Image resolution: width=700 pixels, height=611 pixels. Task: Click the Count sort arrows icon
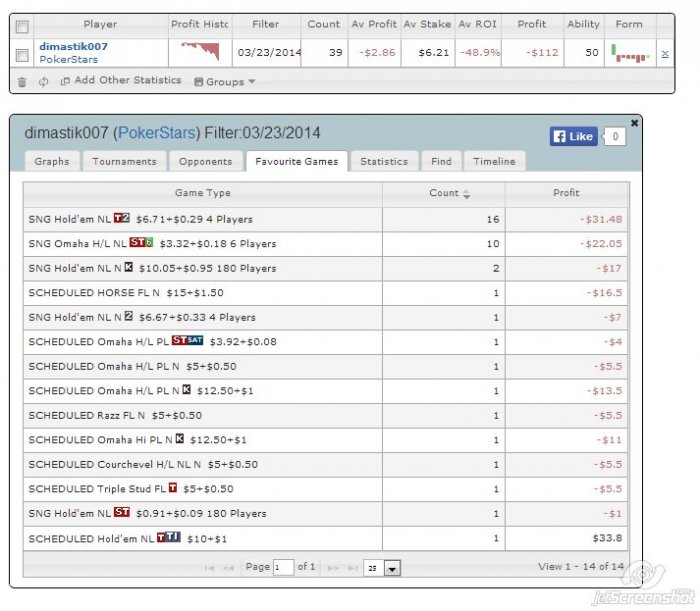(467, 194)
